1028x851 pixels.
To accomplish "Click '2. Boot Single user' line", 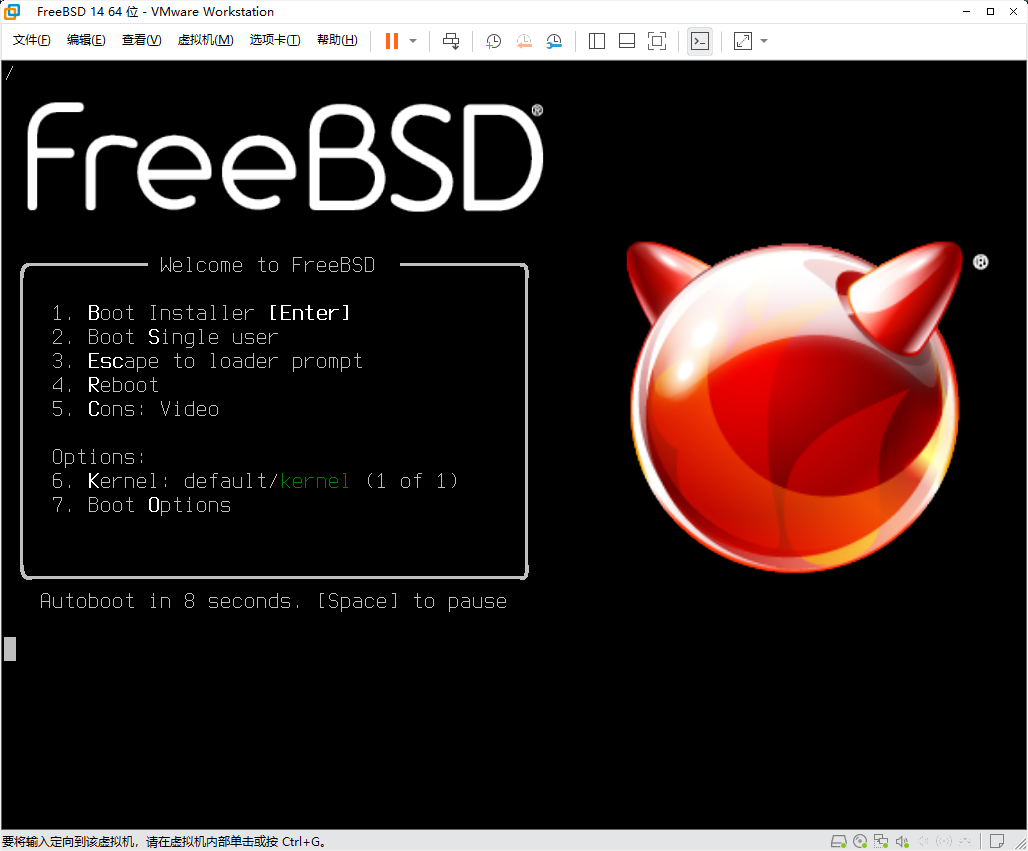I will (165, 337).
